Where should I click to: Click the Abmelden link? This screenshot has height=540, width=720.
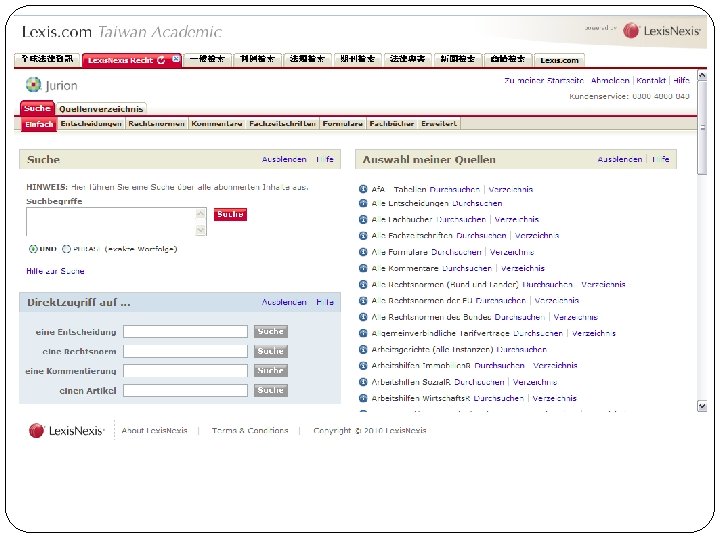(610, 80)
